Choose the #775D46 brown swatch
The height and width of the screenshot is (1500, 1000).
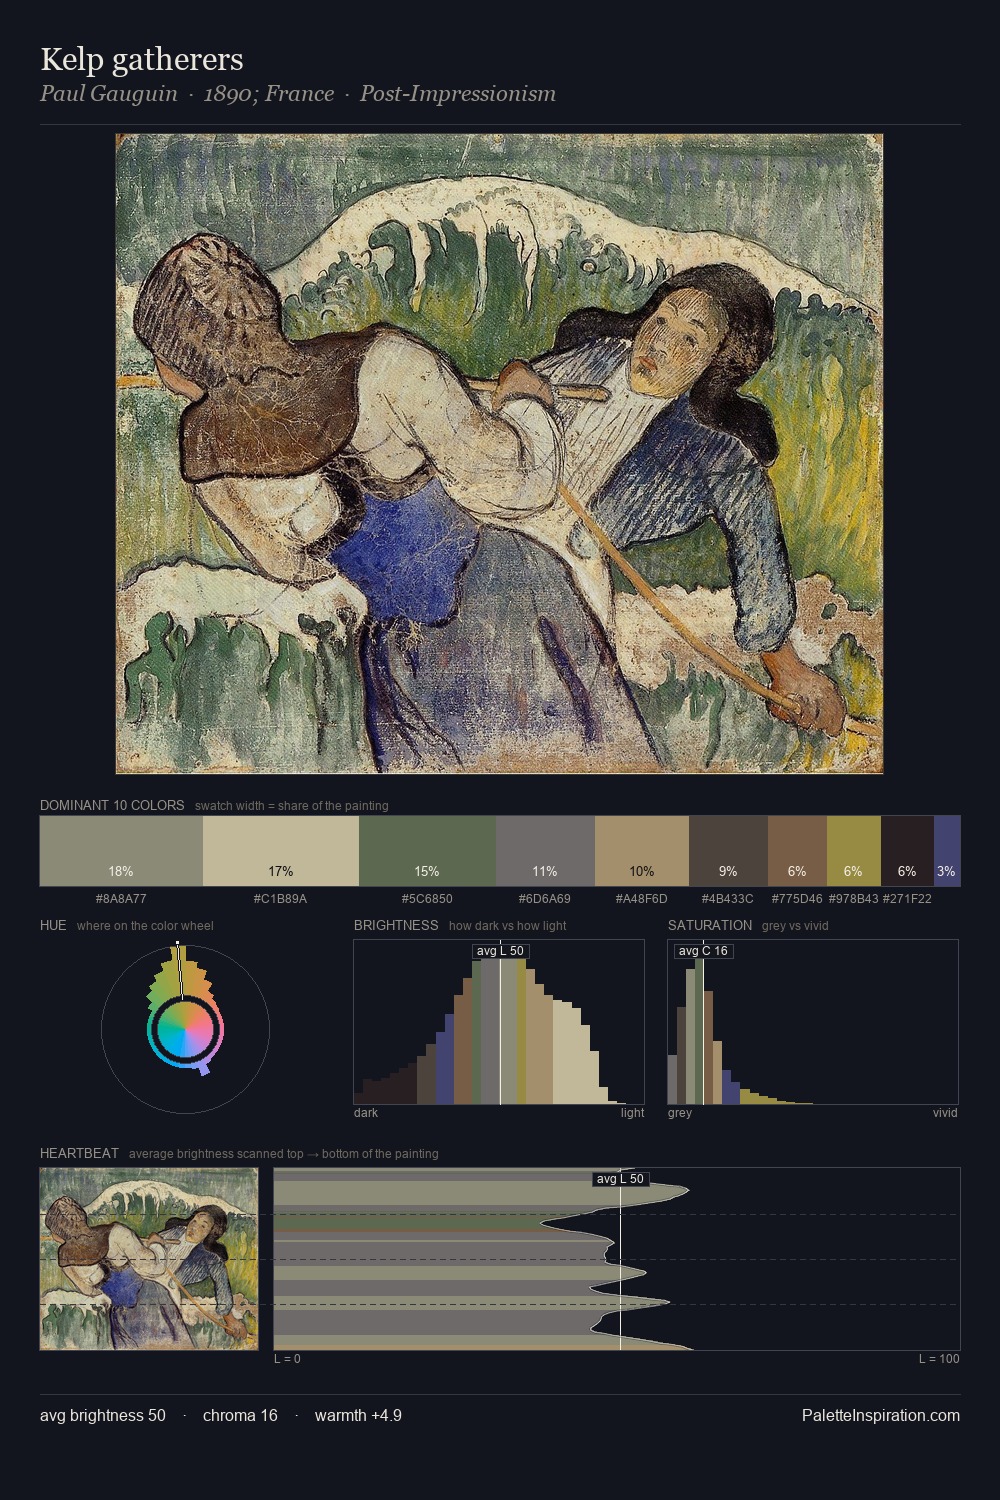[x=797, y=851]
